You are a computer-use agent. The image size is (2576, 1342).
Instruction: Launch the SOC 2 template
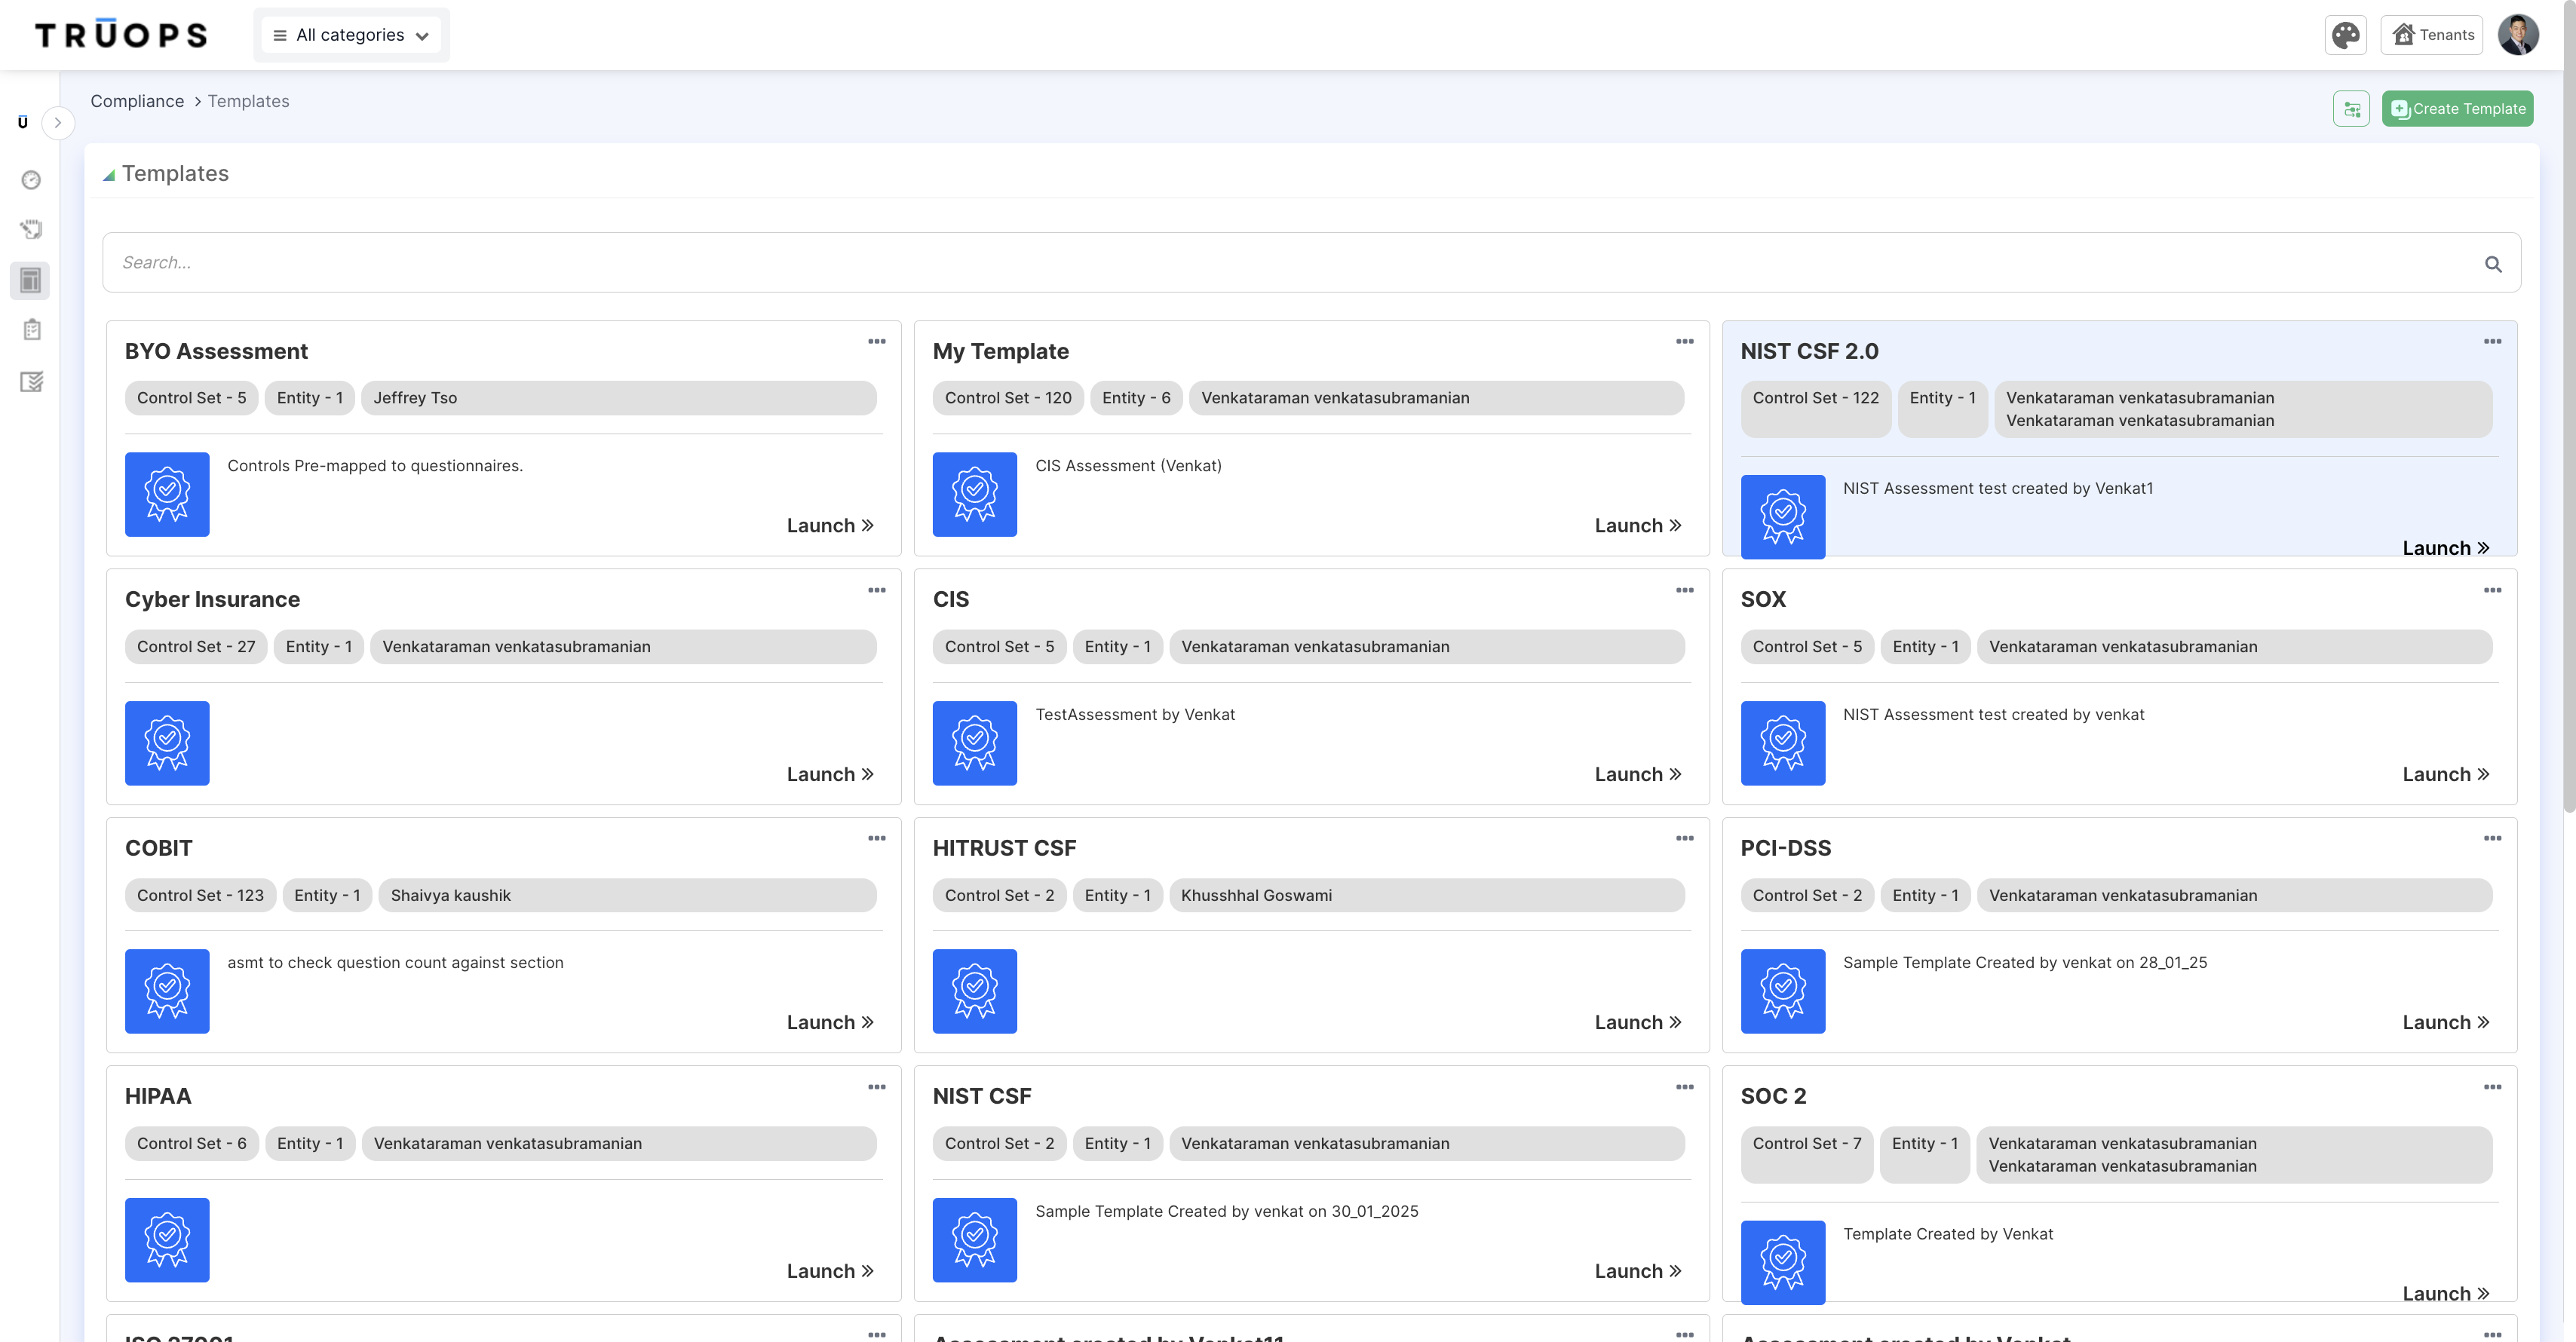point(2446,1294)
